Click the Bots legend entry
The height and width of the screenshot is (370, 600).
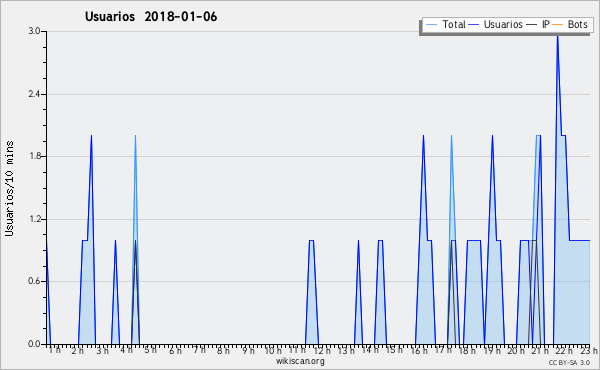point(570,24)
